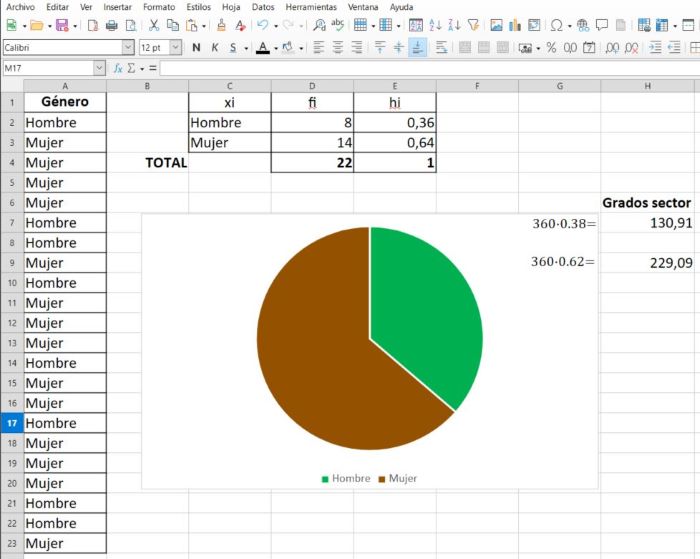Insert a comment
Screen dimensions: 700x559
(x=602, y=25)
